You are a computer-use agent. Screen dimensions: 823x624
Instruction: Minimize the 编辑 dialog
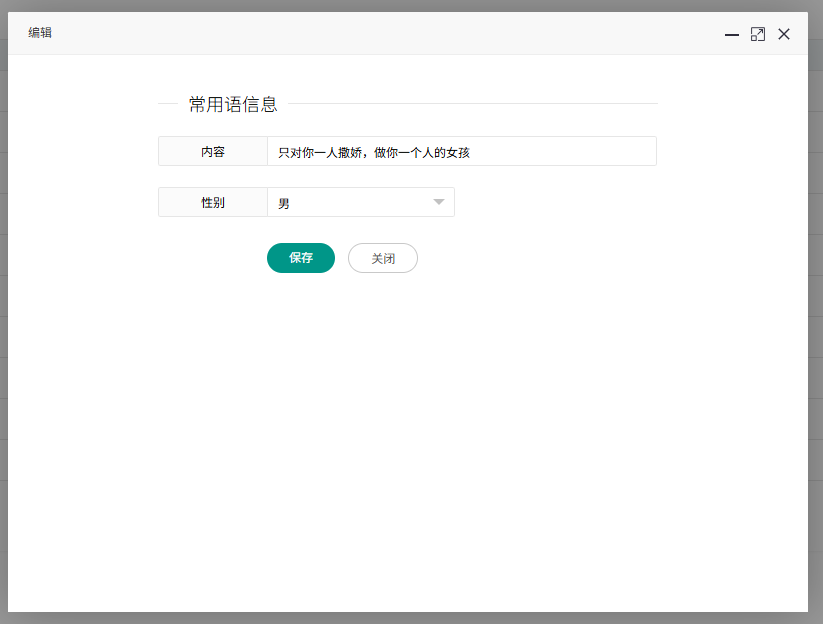click(732, 35)
